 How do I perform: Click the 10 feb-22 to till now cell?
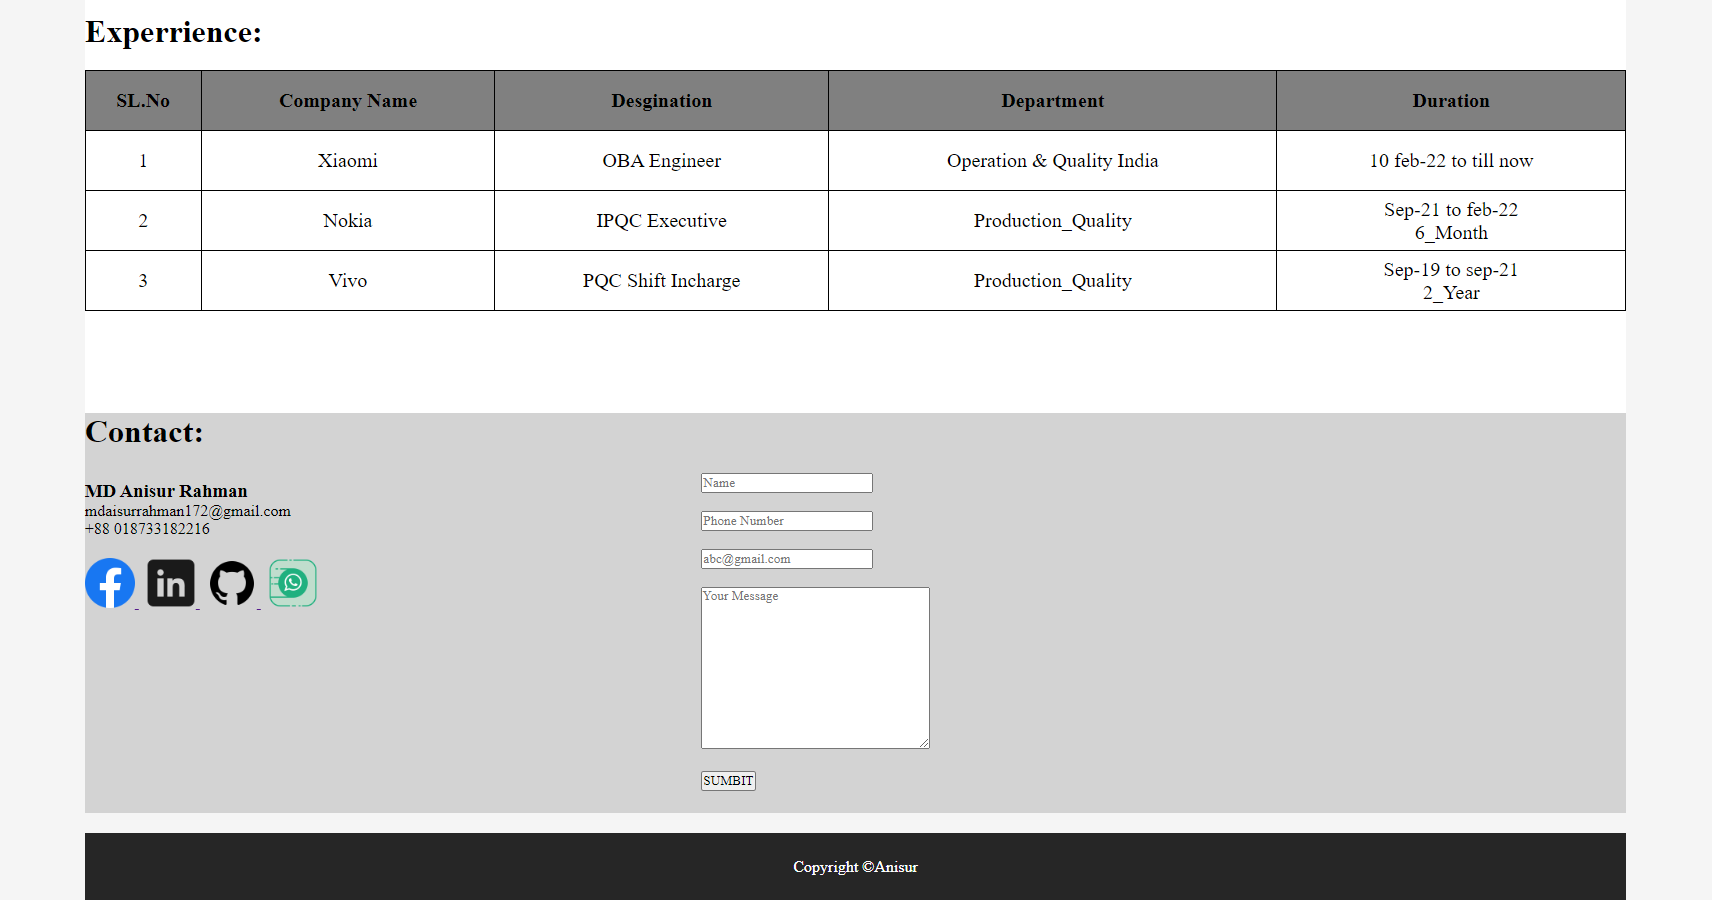(1451, 161)
